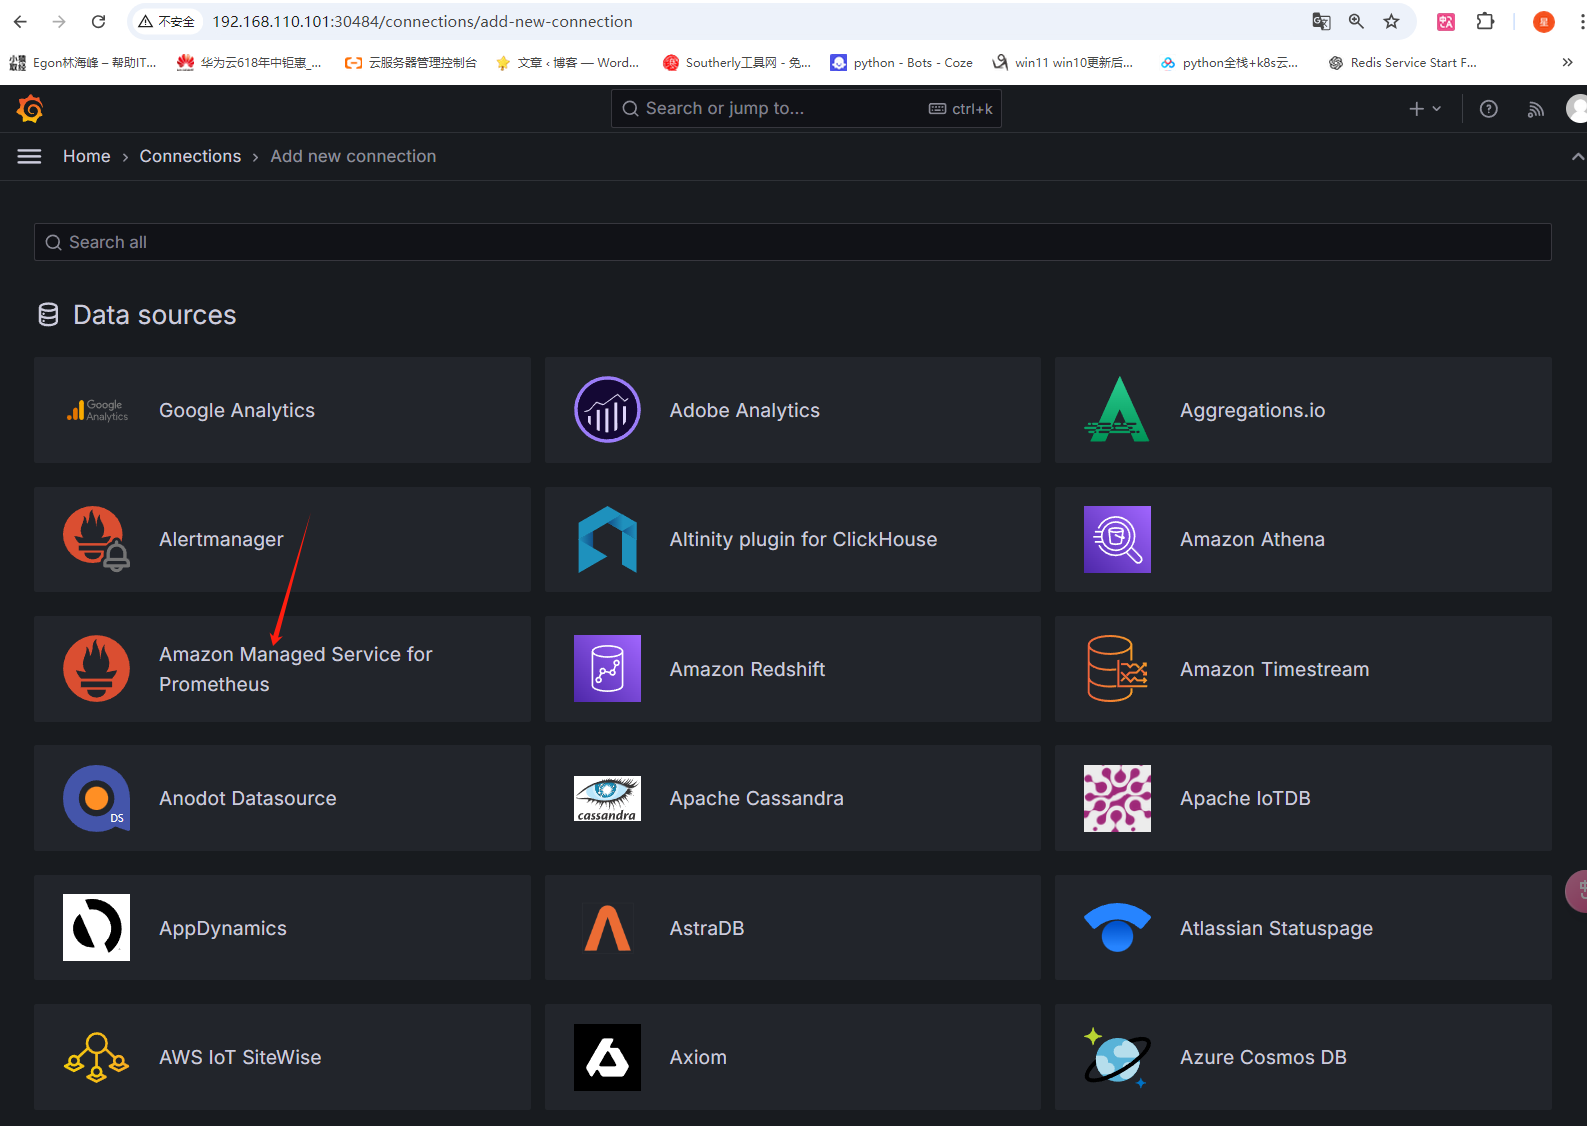
Task: Click AppDynamics label text
Action: [x=223, y=928]
